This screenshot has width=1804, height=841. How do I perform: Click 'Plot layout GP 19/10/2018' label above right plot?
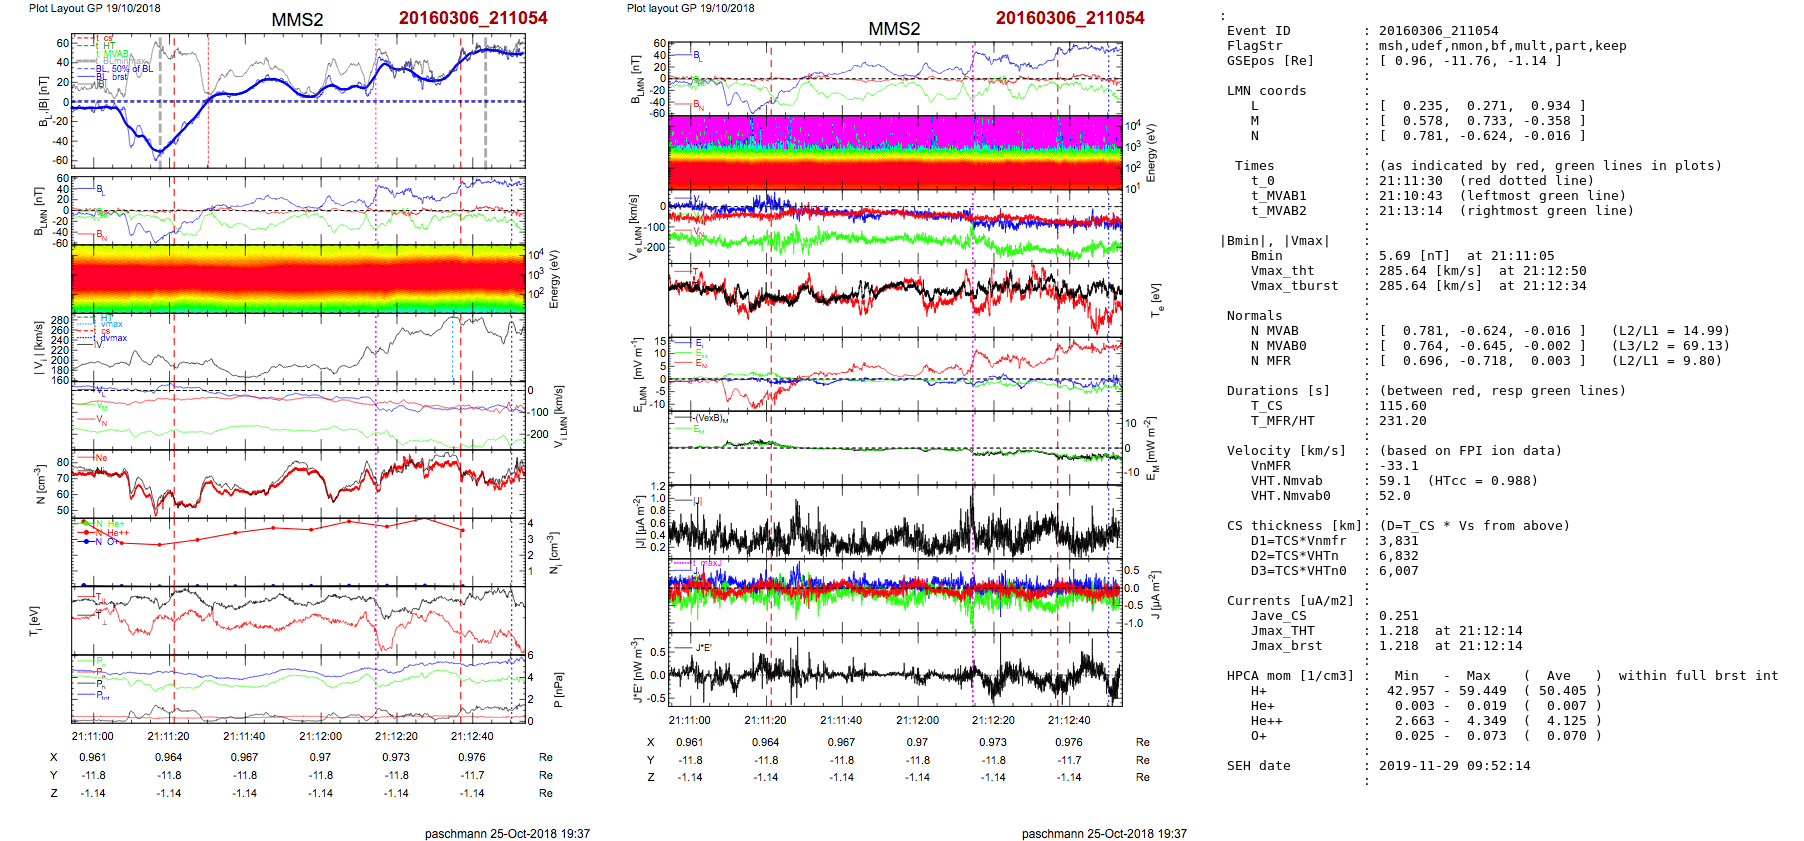[x=690, y=8]
